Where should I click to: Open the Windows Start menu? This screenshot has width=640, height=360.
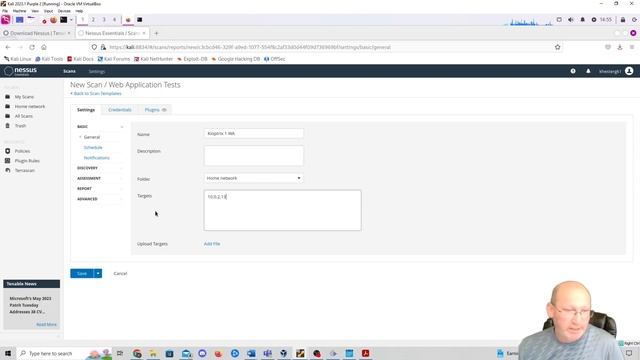[x=8, y=353]
